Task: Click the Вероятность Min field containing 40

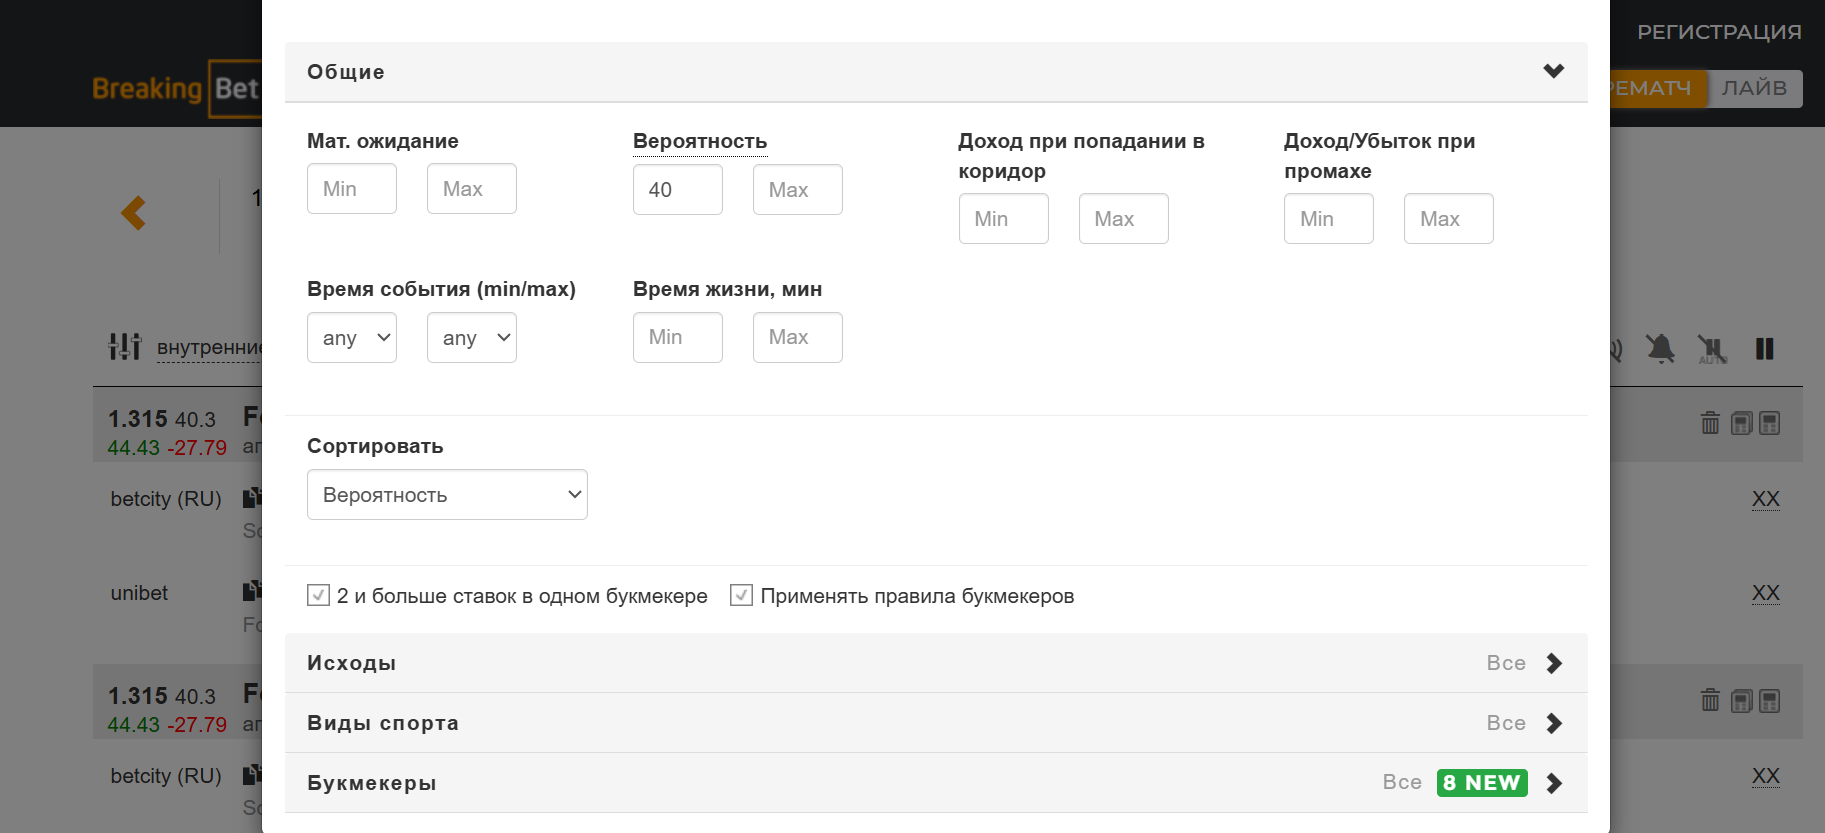Action: (x=677, y=190)
